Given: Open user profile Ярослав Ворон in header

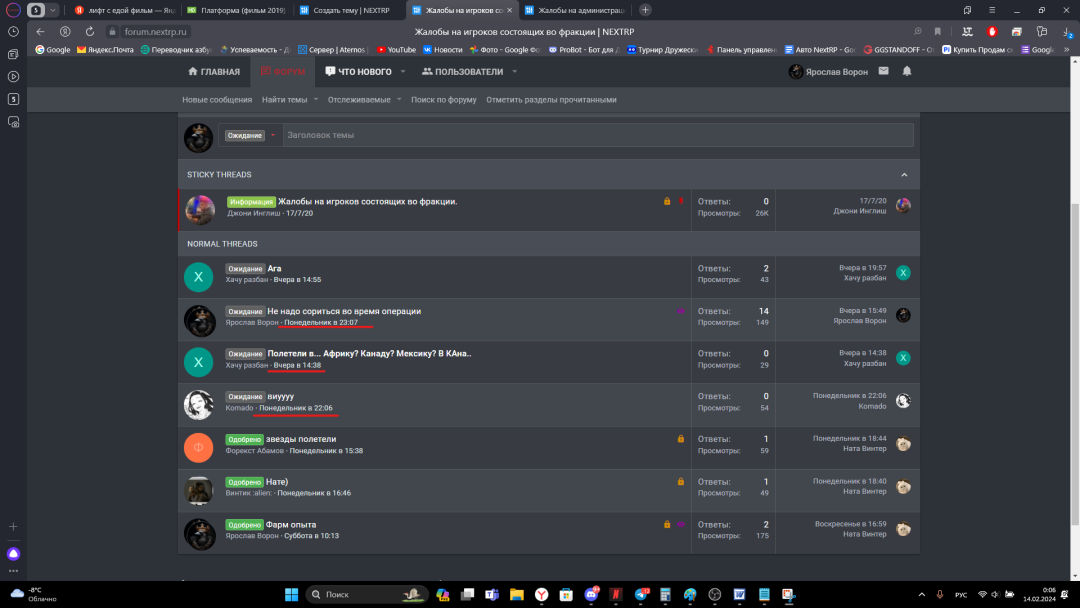Looking at the screenshot, I should (x=828, y=72).
